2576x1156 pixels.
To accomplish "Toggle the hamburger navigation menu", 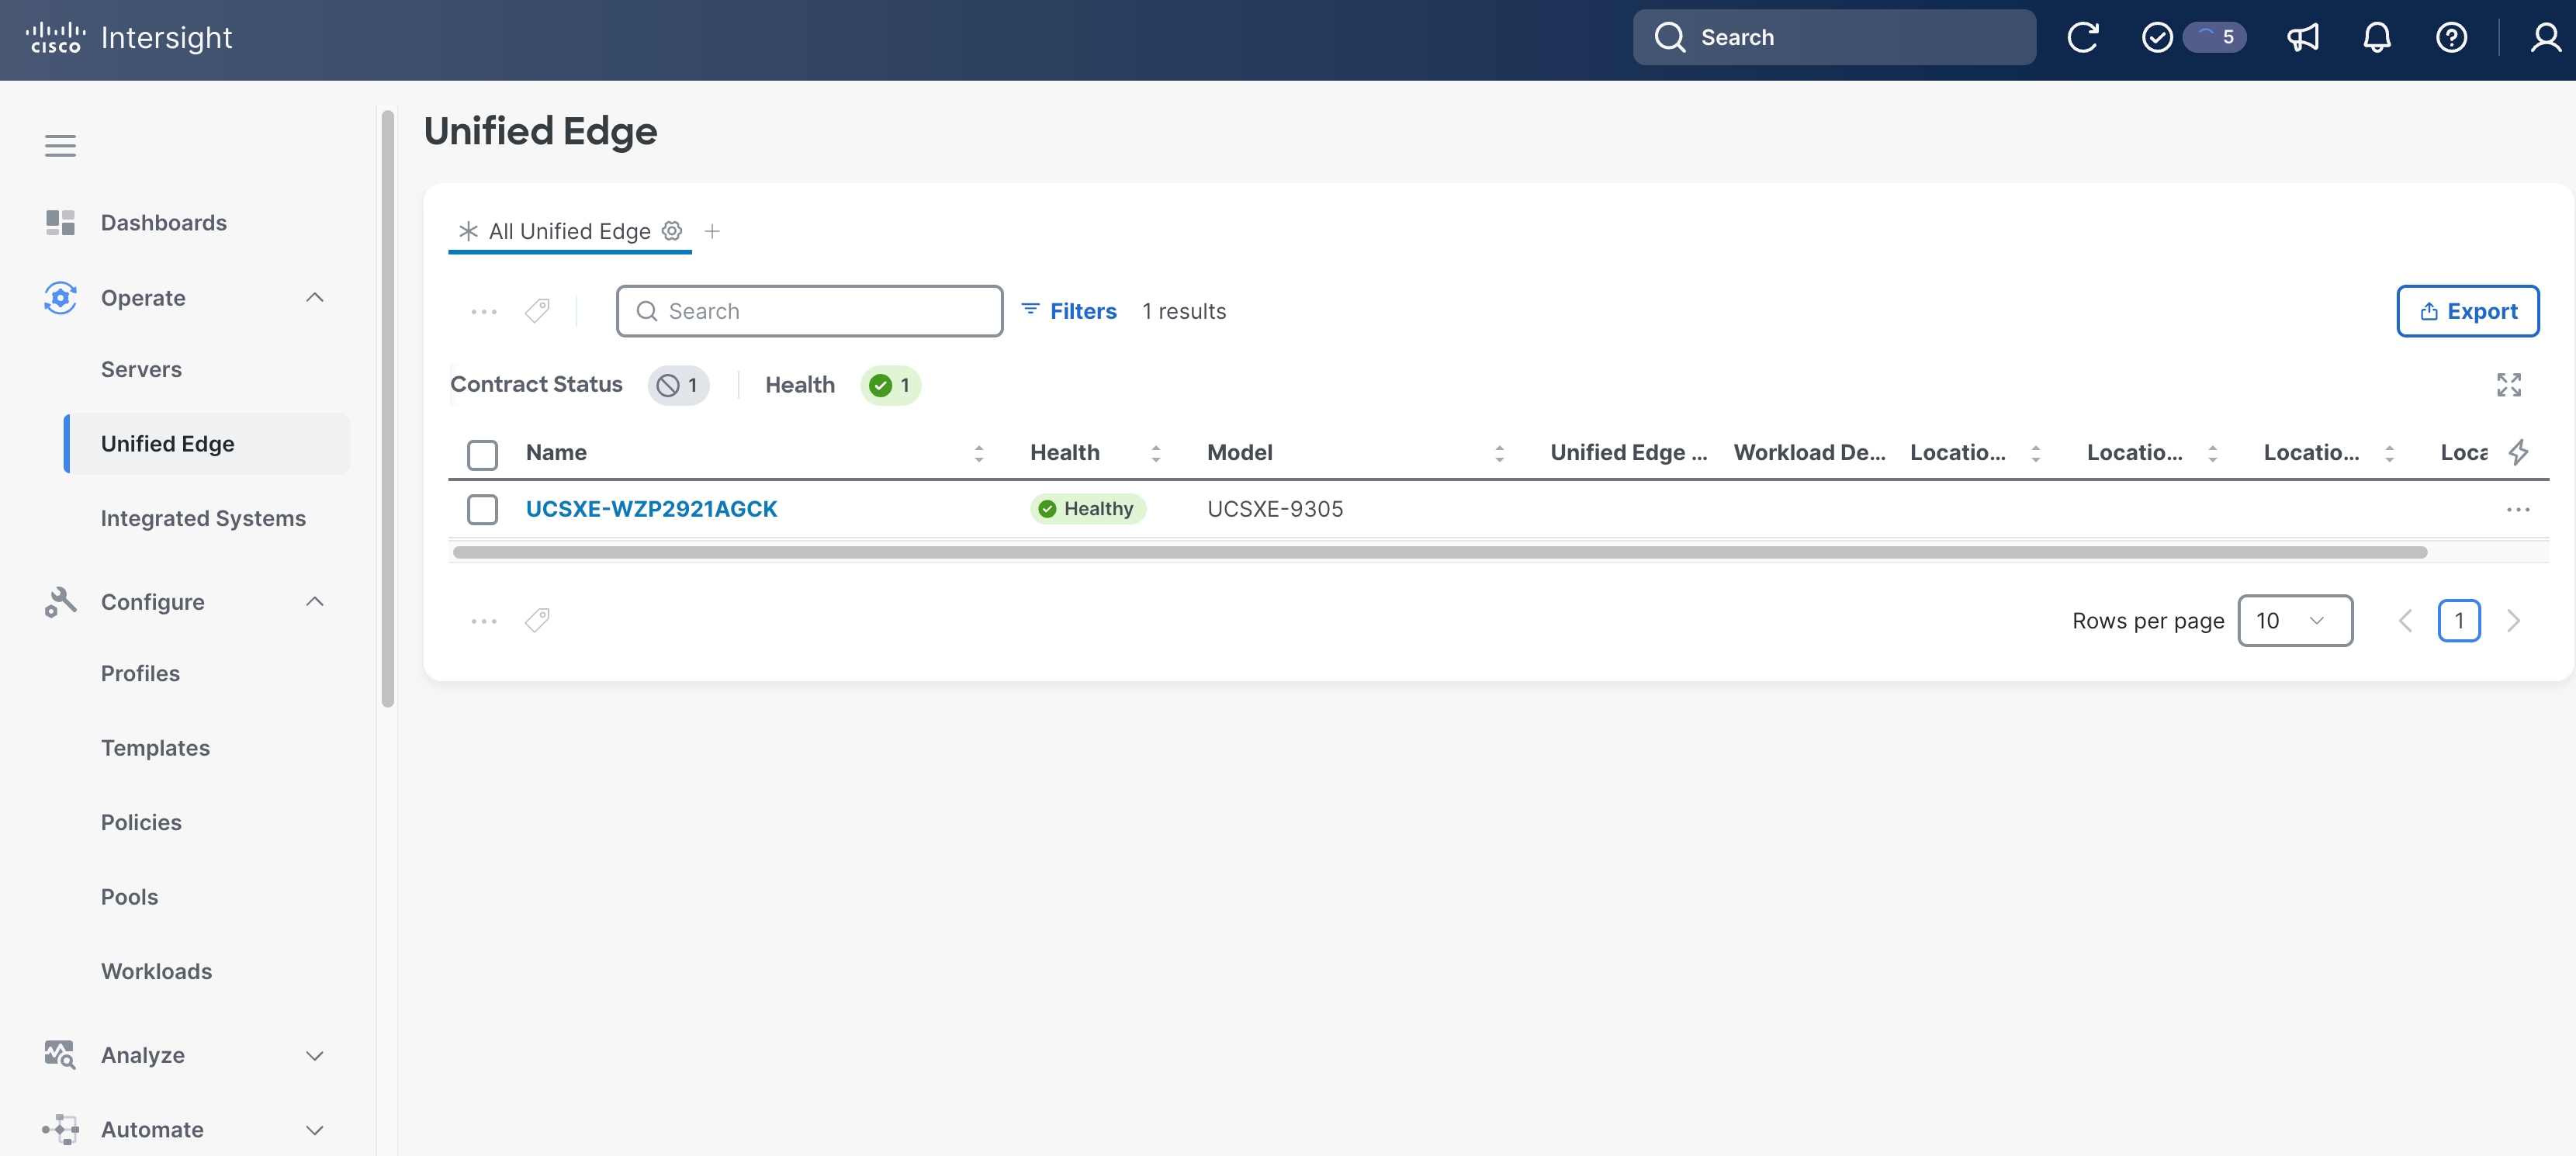I will click(x=60, y=146).
